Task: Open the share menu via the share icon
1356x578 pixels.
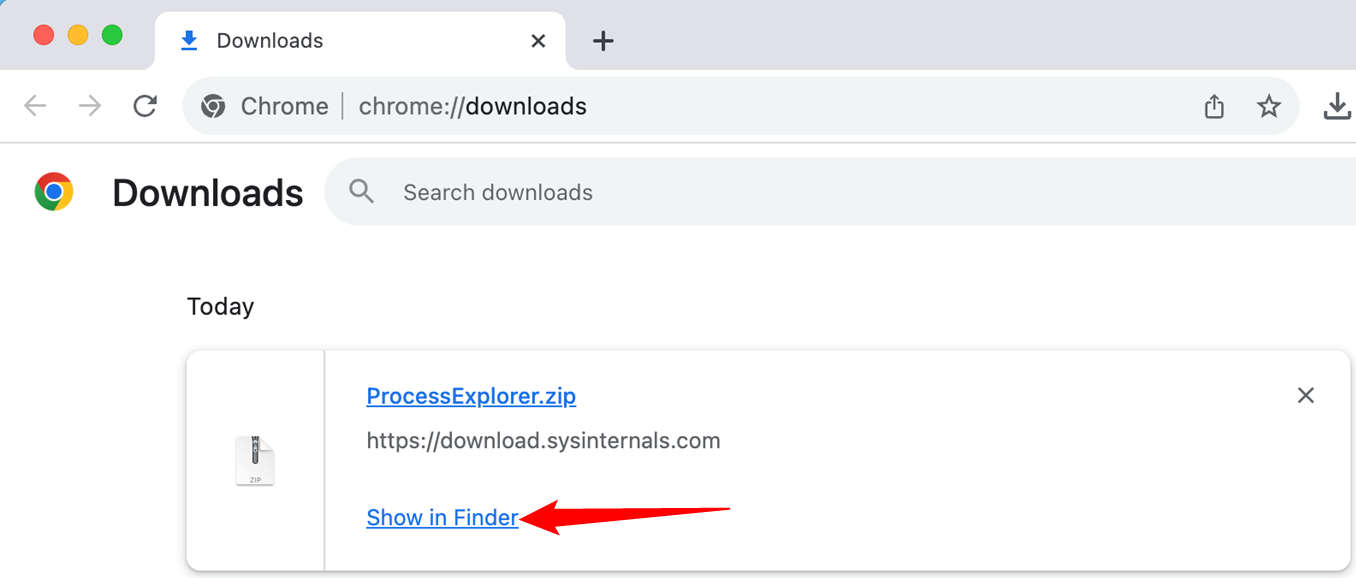Action: [x=1214, y=105]
